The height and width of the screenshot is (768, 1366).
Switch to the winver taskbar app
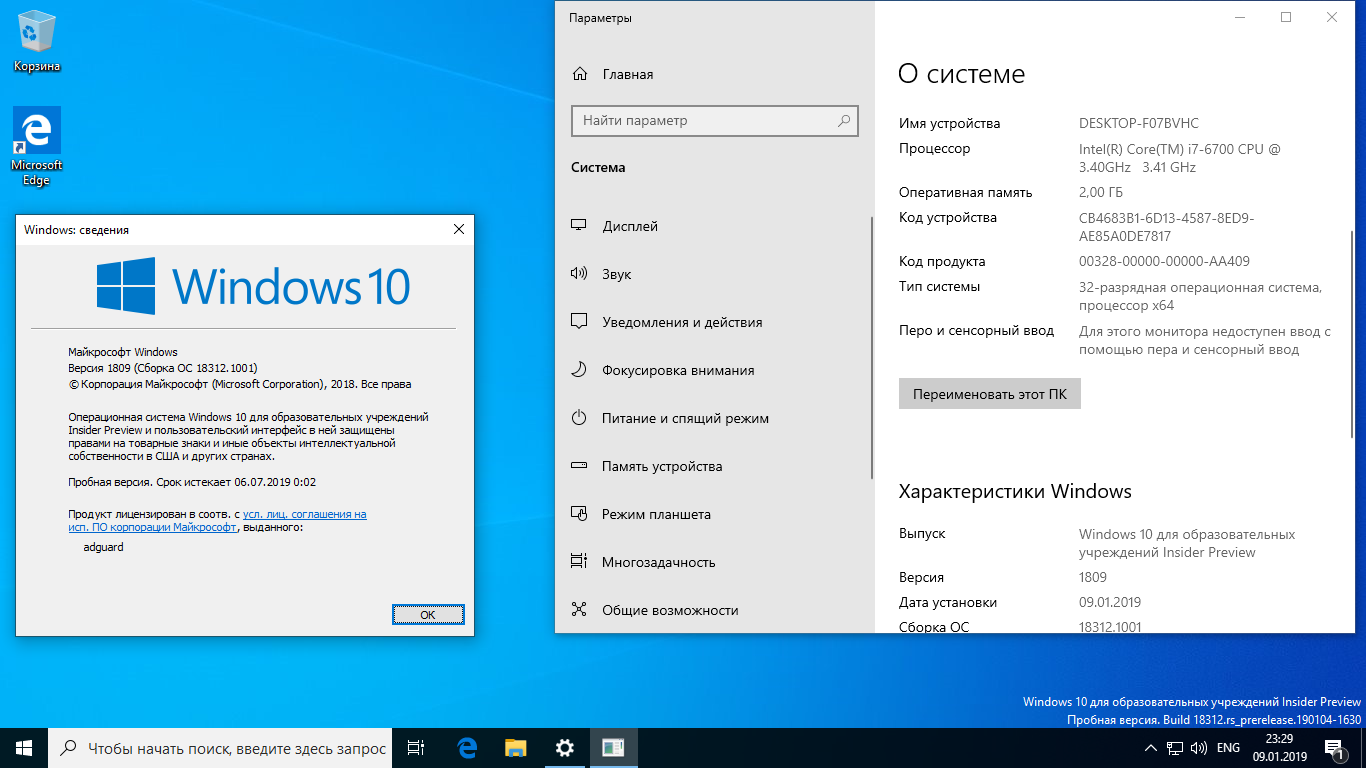coord(613,748)
